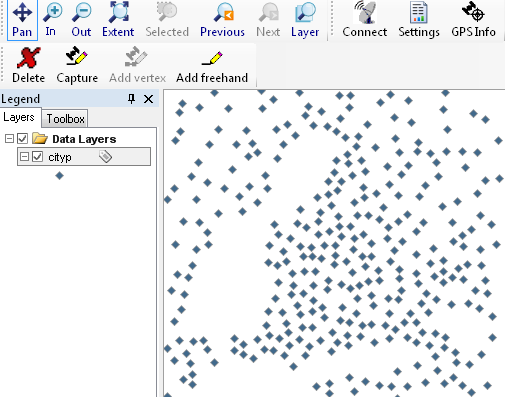Connect to the GPS device

point(365,20)
